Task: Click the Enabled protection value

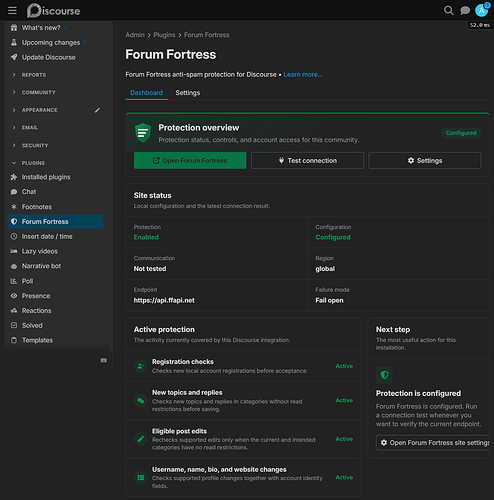Action: pos(146,237)
